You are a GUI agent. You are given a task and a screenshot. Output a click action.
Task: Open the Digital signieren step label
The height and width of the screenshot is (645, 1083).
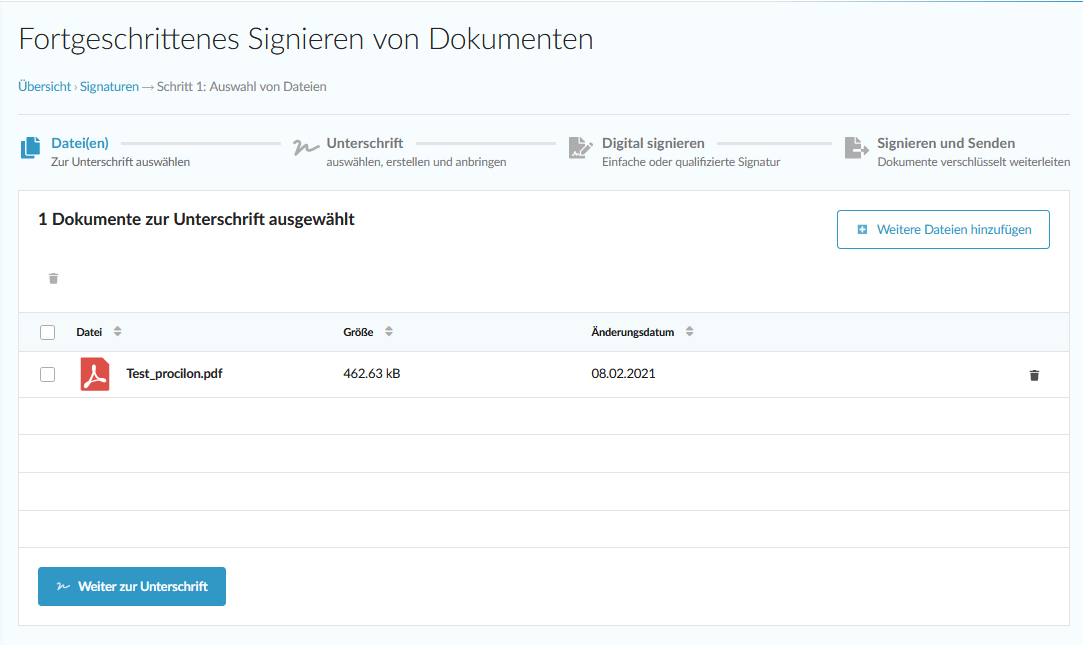[652, 143]
